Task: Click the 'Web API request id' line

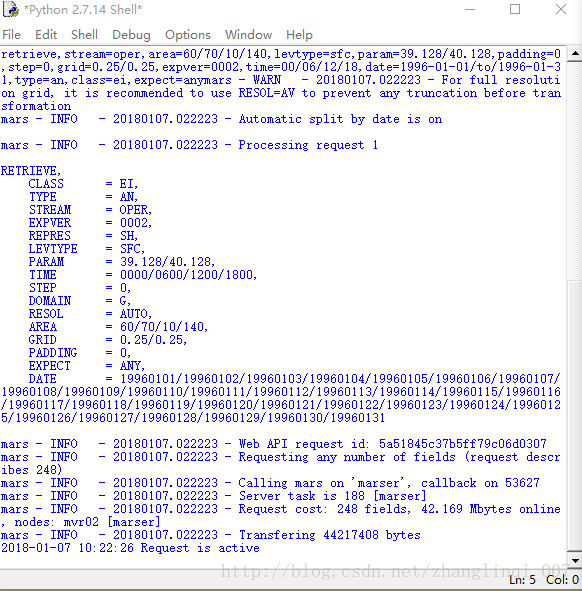Action: 274,444
